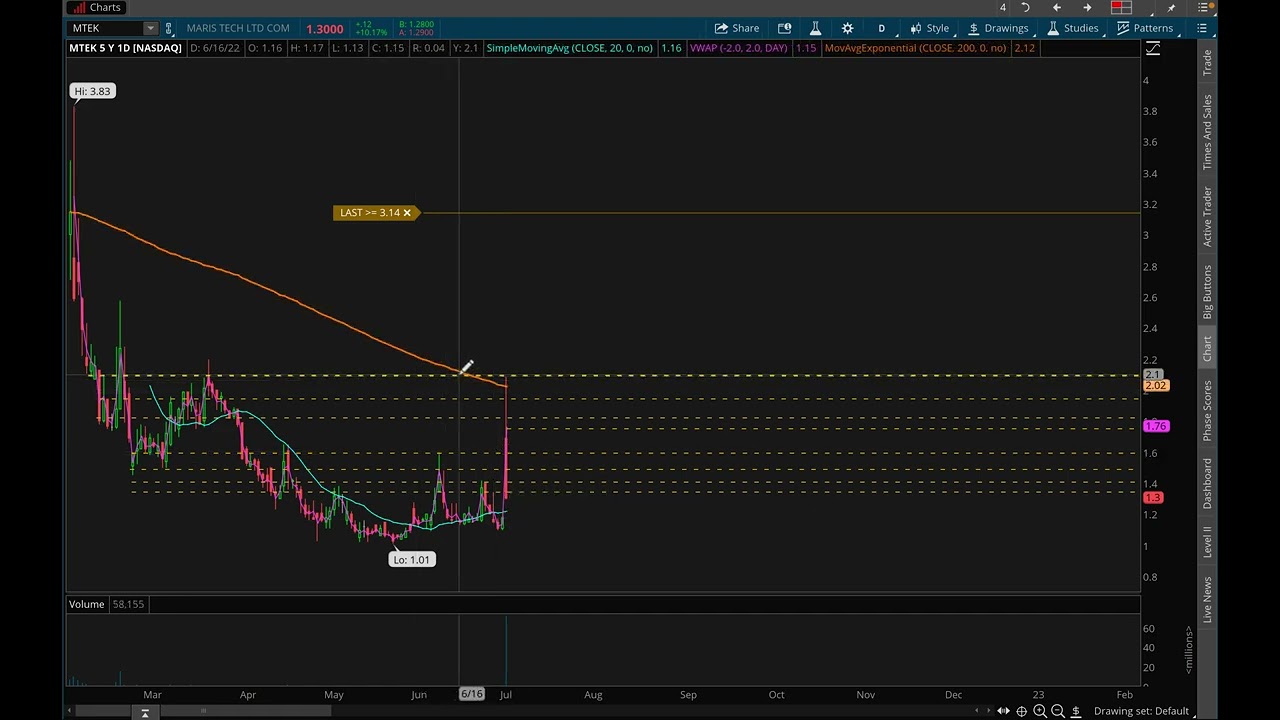Viewport: 1280px width, 720px height.
Task: Select the Chart sidebar tab
Action: [1207, 348]
